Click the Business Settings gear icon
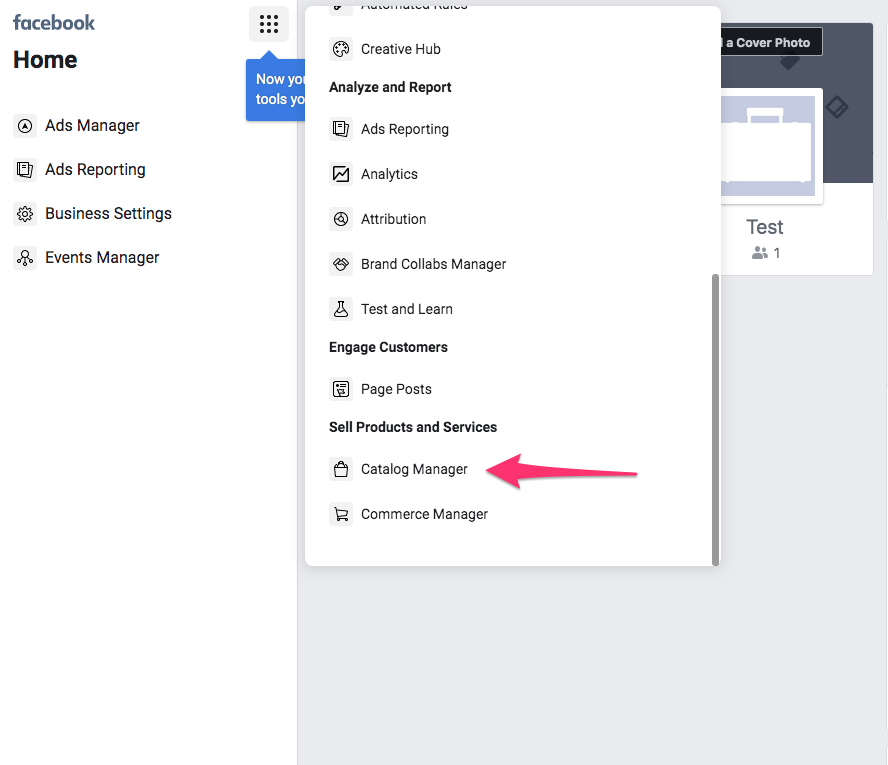The height and width of the screenshot is (765, 888). (25, 214)
